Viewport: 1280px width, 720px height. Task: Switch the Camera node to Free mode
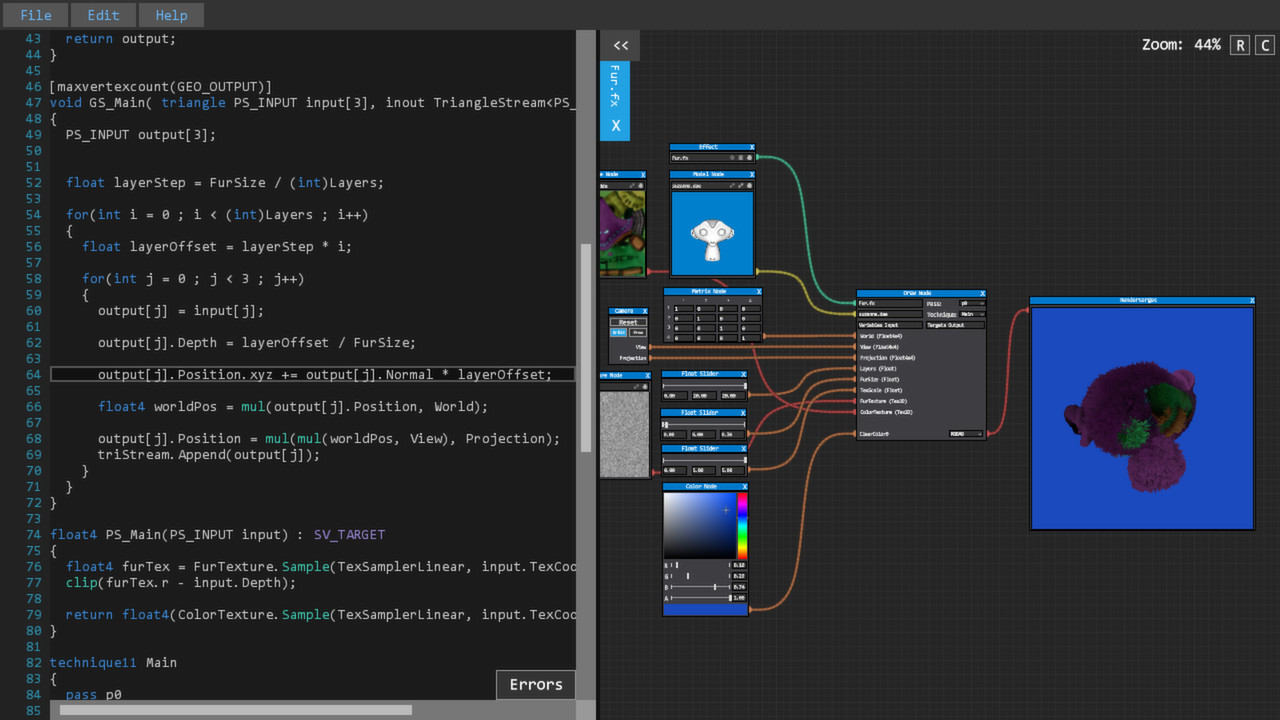(638, 332)
